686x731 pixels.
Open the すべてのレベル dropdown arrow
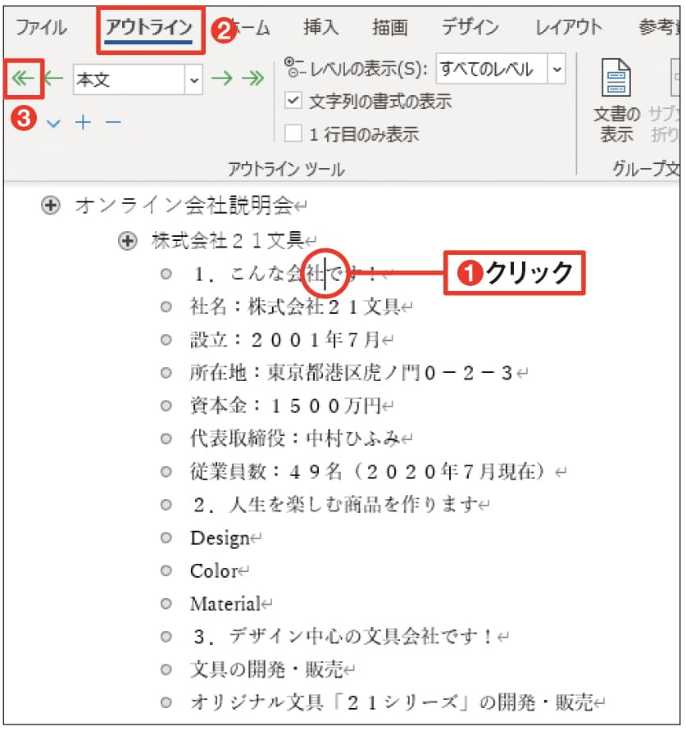pos(556,69)
